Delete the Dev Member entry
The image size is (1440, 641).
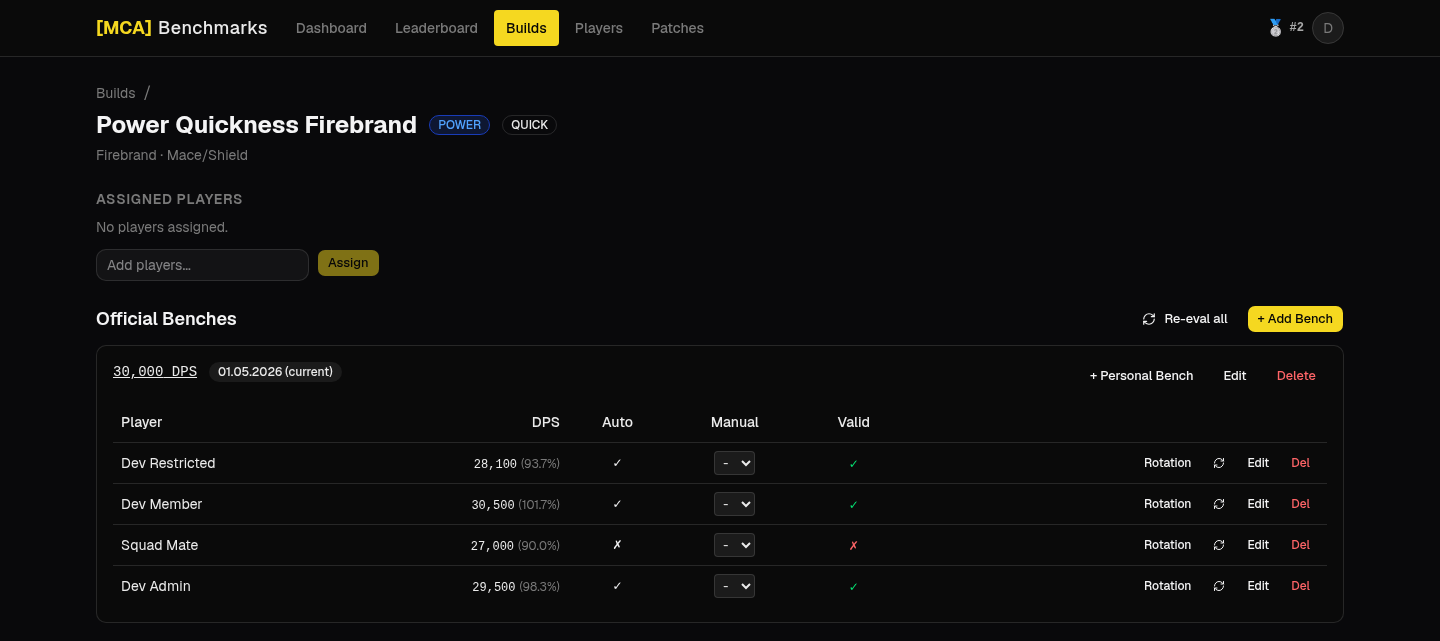1300,504
